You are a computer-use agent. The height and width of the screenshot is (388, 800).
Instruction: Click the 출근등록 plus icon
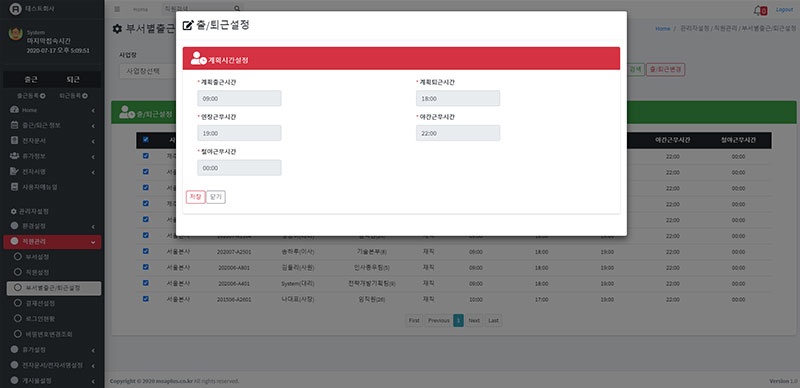point(43,96)
